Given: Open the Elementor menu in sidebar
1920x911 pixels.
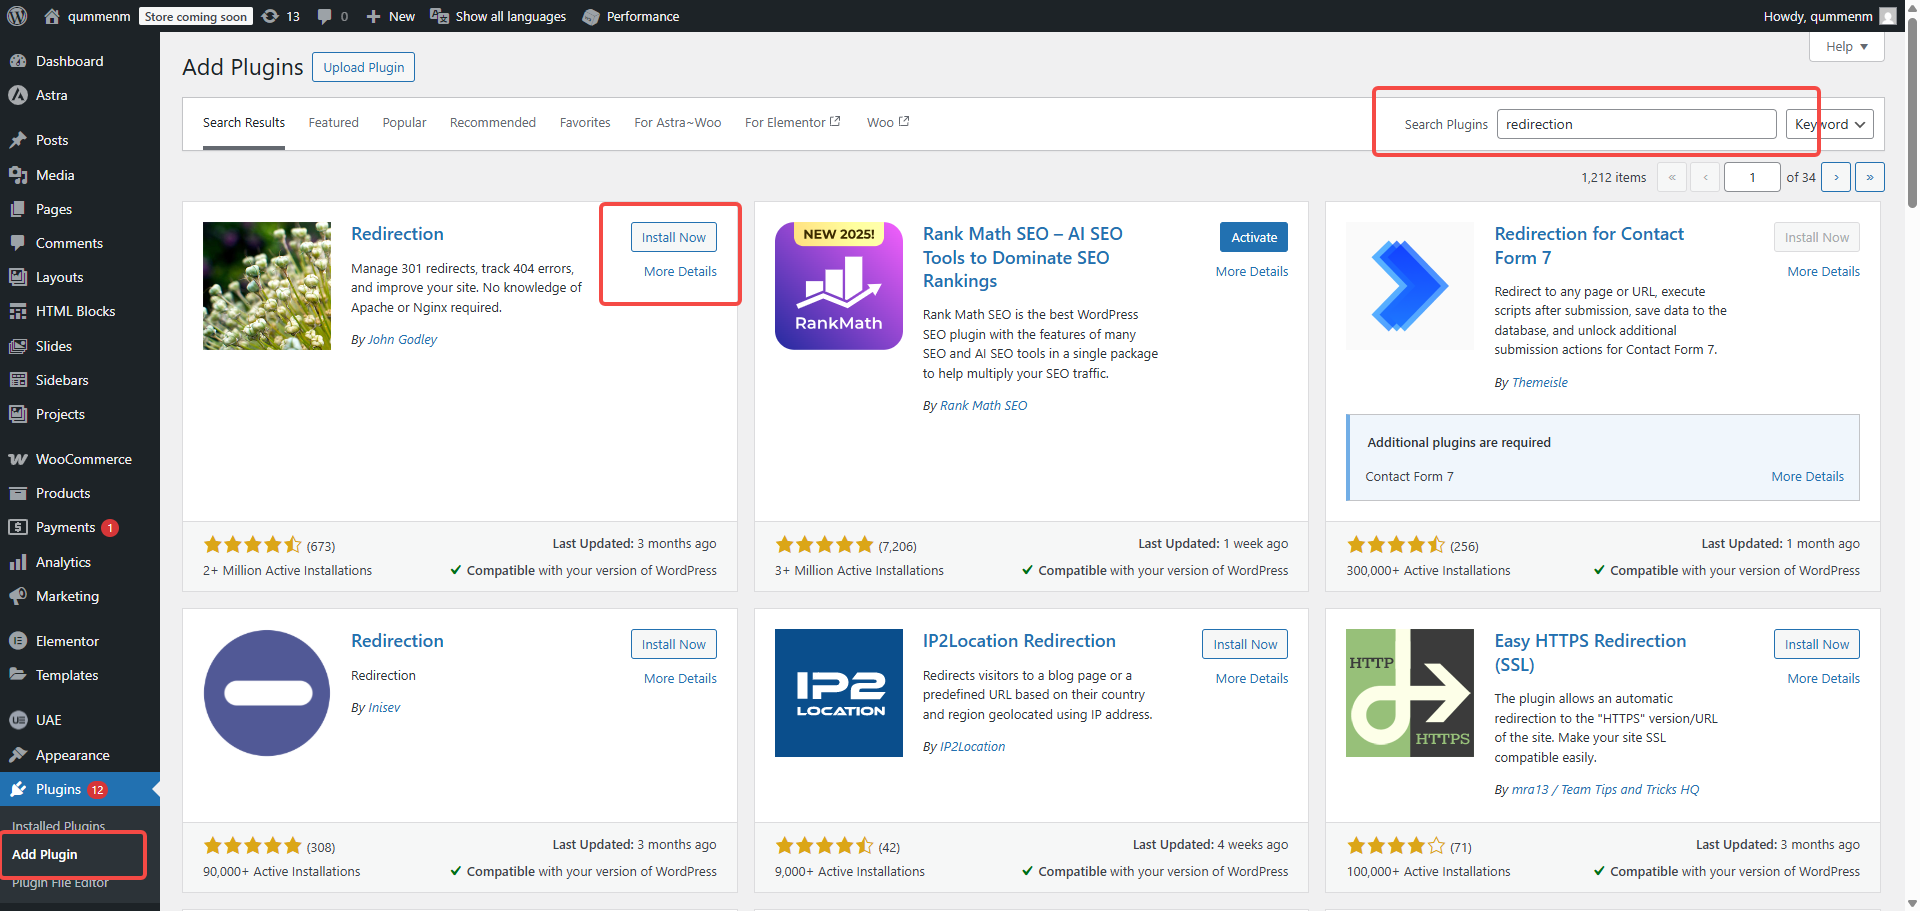Looking at the screenshot, I should click(x=67, y=641).
